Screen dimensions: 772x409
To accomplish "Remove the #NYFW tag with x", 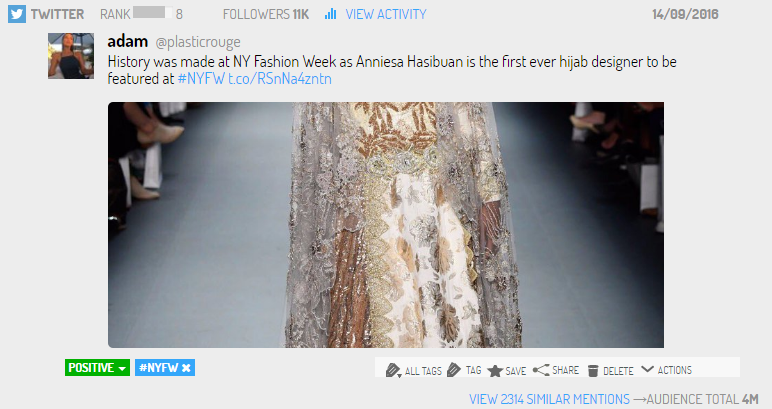I will [186, 368].
